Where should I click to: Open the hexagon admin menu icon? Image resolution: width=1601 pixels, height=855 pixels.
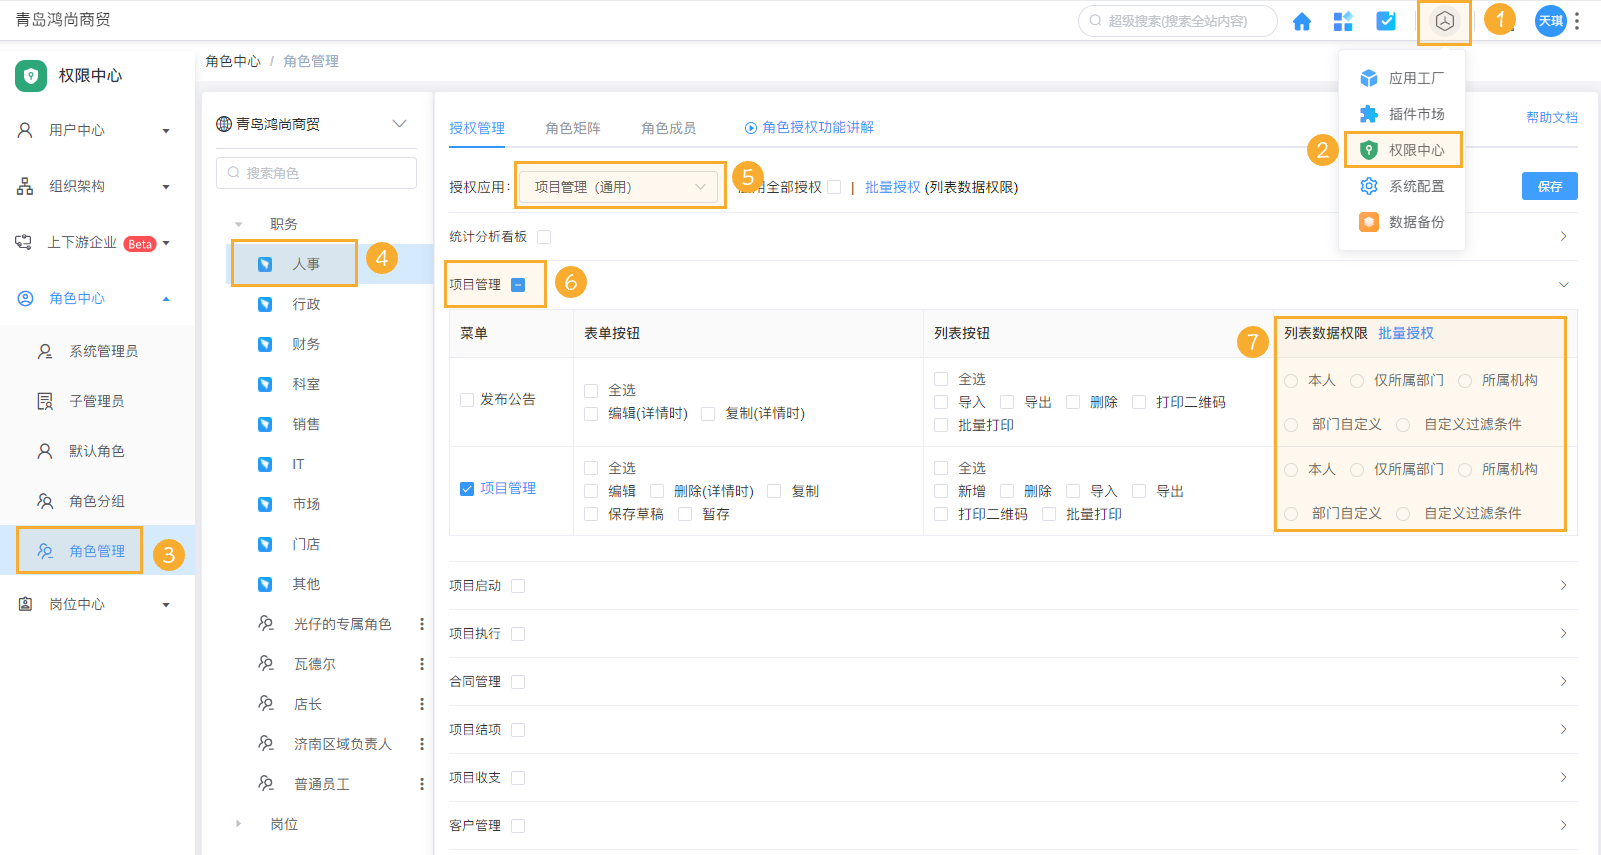click(1444, 21)
